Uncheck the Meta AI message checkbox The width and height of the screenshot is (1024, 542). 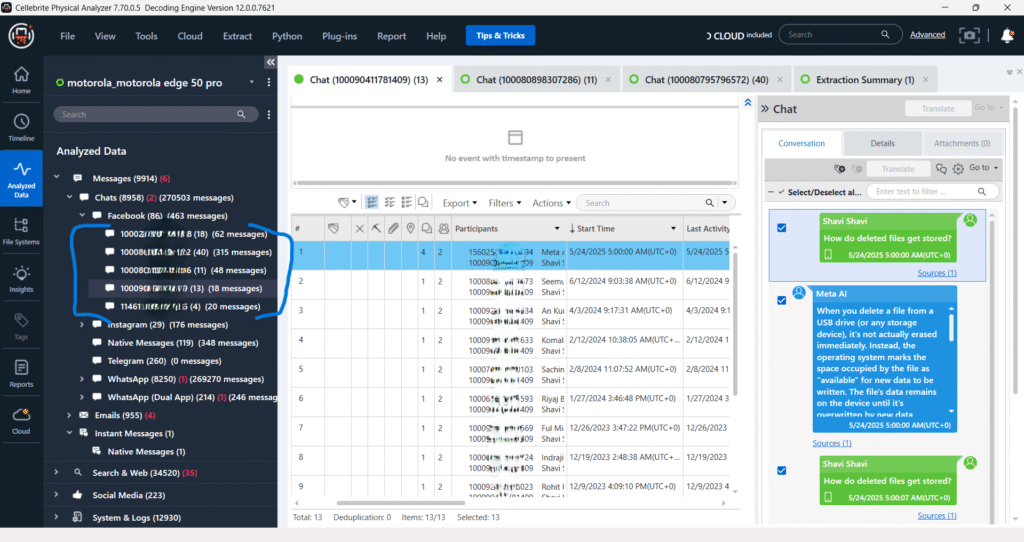point(782,300)
